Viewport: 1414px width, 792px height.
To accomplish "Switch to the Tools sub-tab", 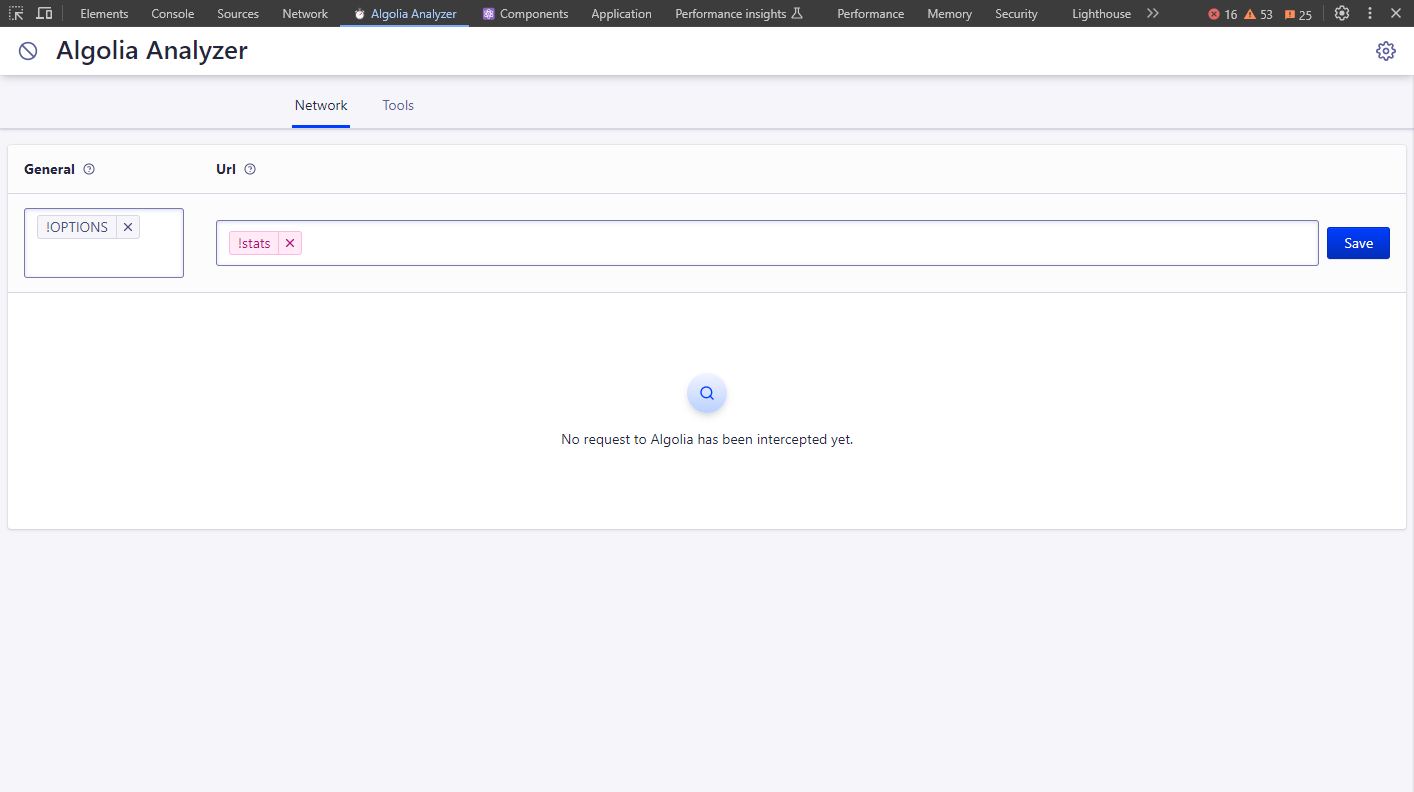I will coord(398,105).
